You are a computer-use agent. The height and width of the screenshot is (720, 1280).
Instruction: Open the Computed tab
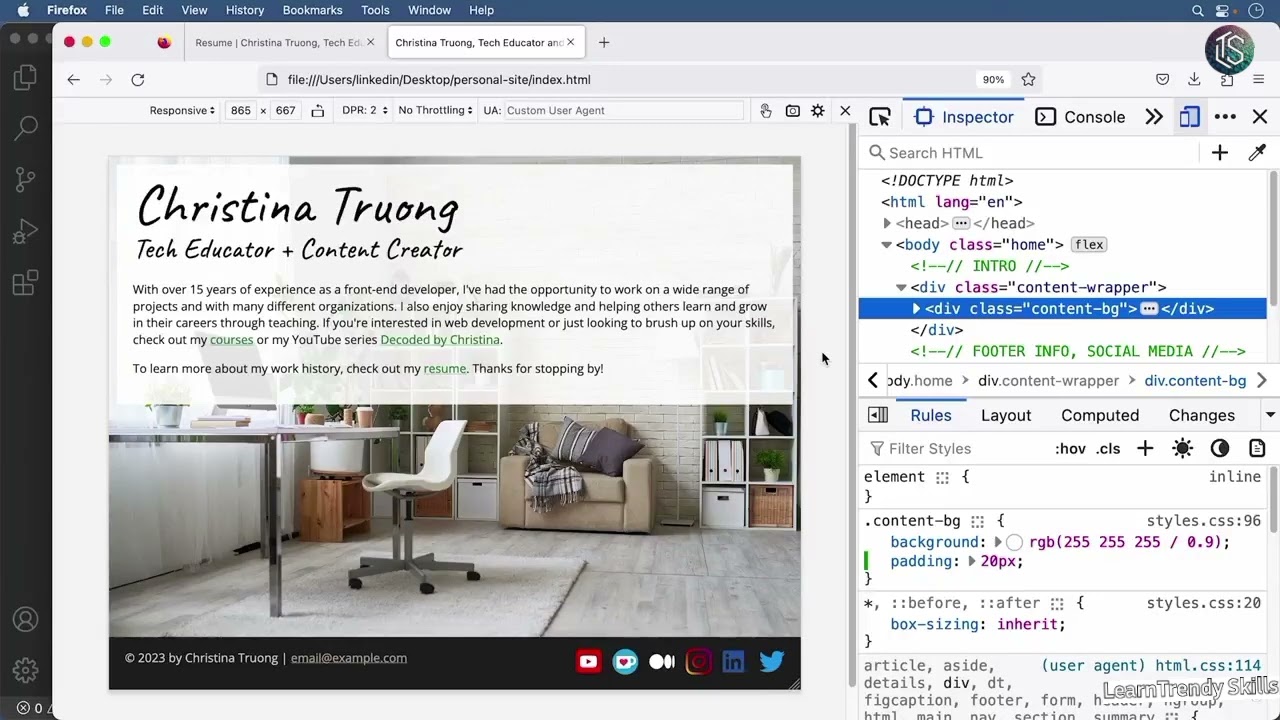pyautogui.click(x=1100, y=415)
